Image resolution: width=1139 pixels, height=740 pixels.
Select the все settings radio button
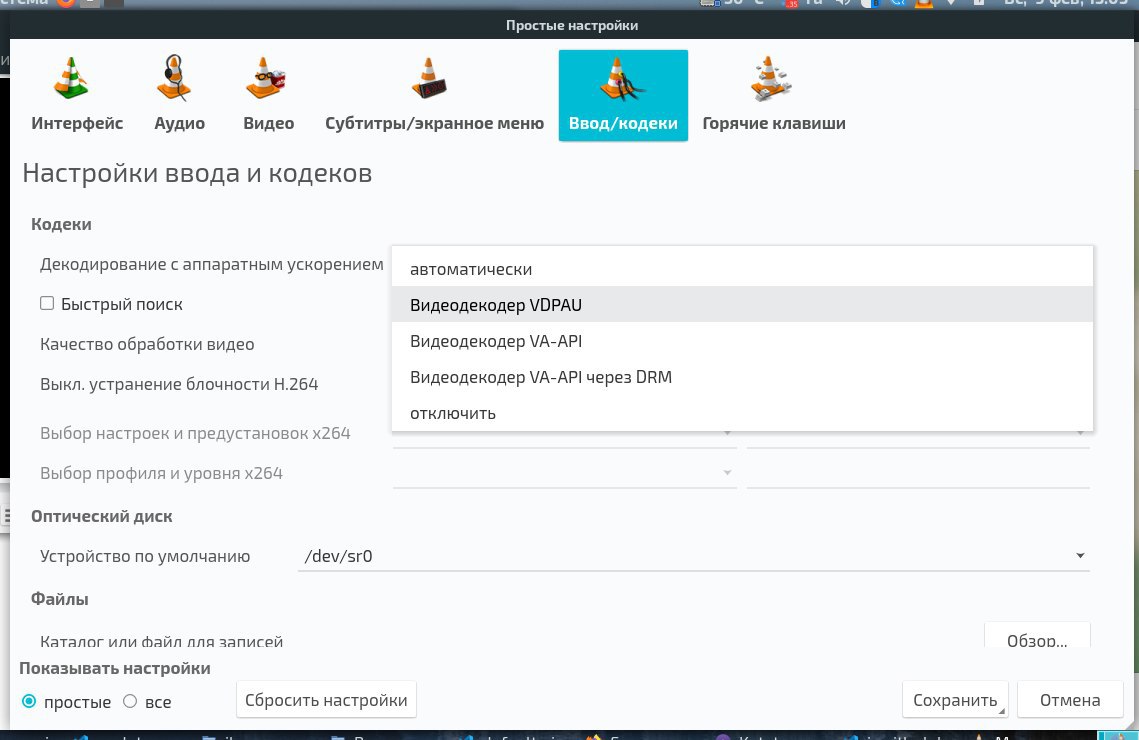coord(130,702)
